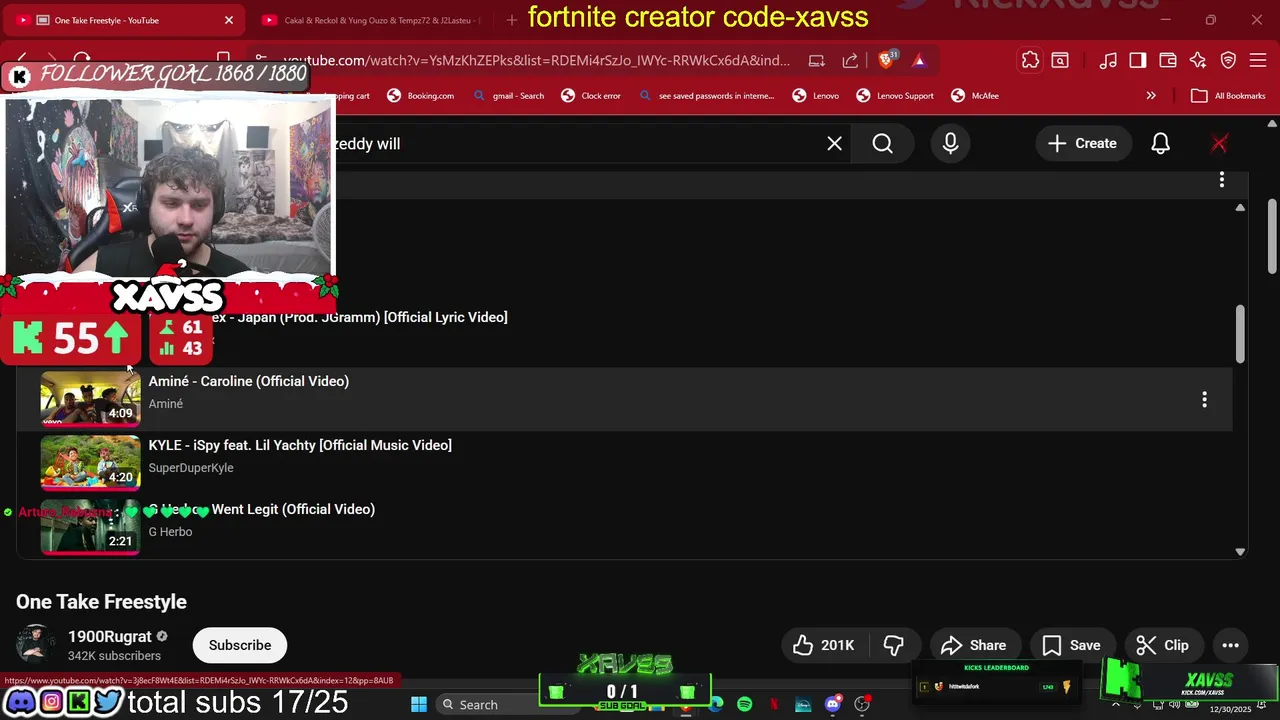Open the Booking.com bookmark
The width and height of the screenshot is (1280, 720).
421,96
